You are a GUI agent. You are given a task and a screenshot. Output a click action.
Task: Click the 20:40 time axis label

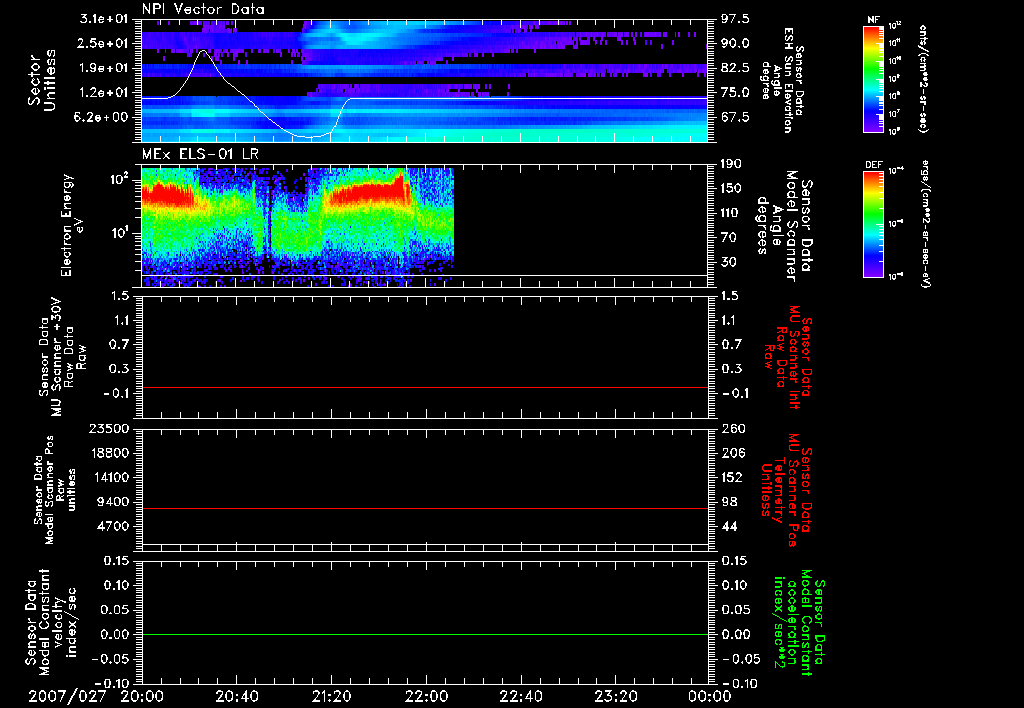tap(237, 695)
